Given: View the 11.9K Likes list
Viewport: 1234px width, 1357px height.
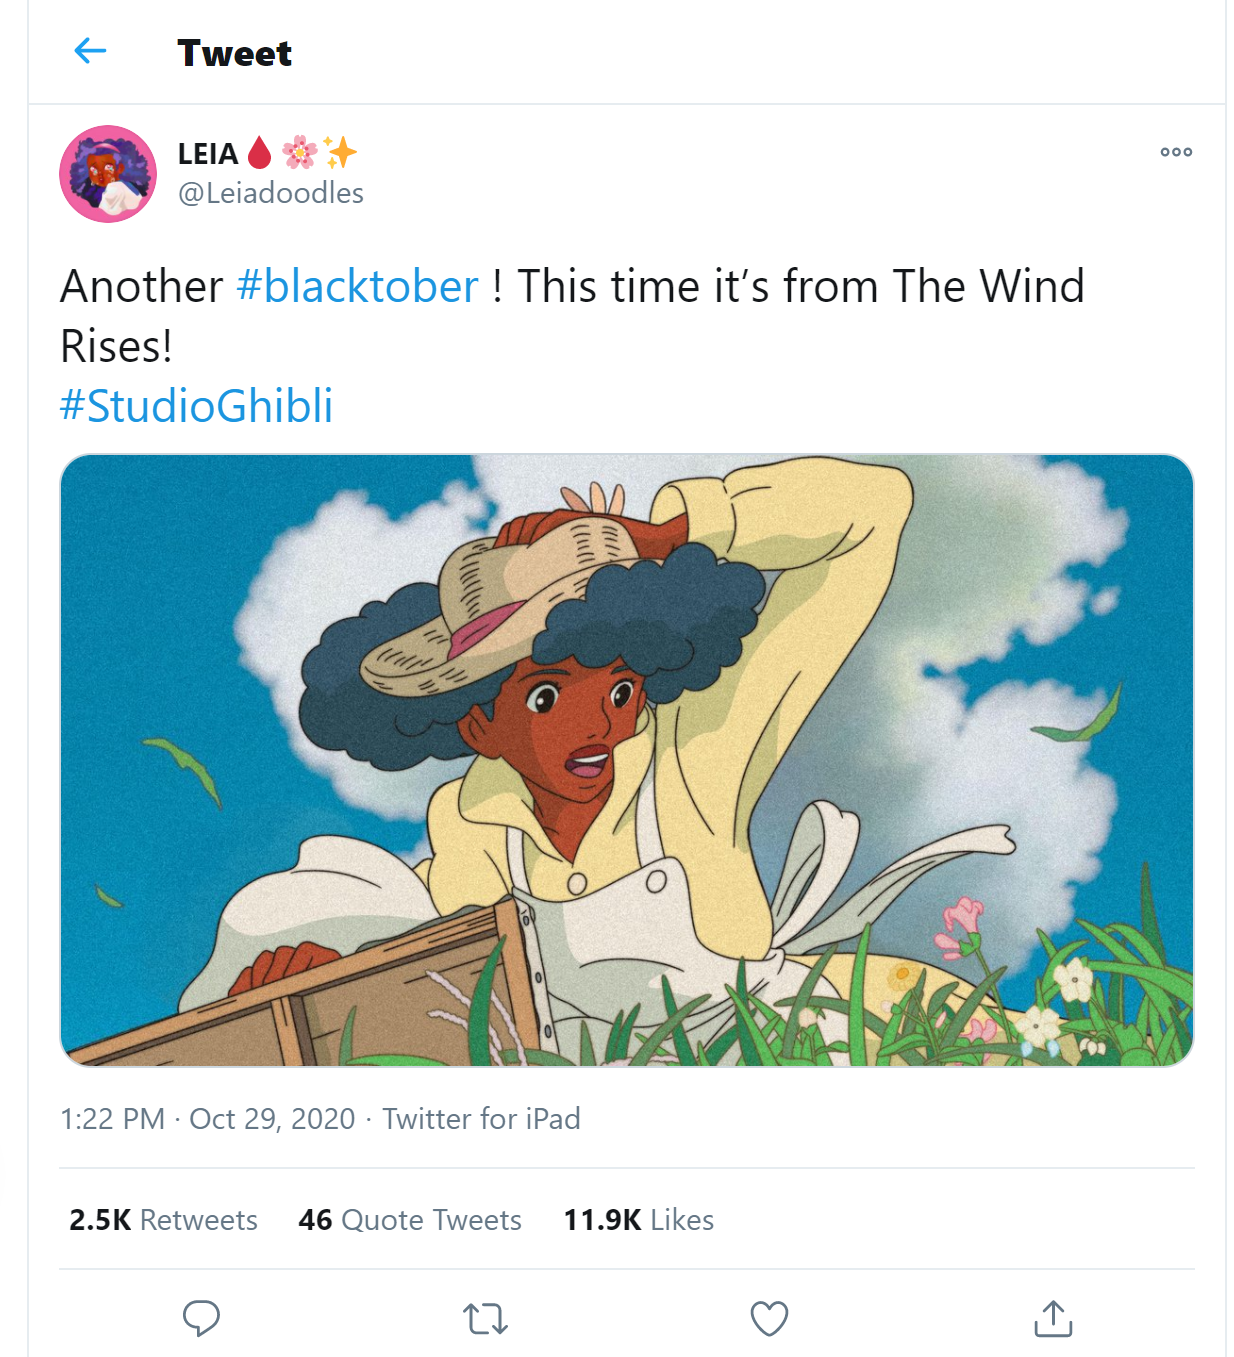Looking at the screenshot, I should (x=638, y=1220).
